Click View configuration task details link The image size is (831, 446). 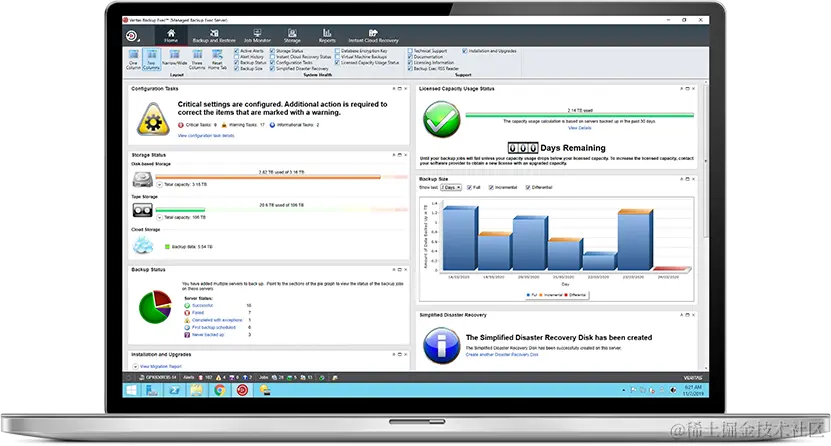pyautogui.click(x=206, y=136)
